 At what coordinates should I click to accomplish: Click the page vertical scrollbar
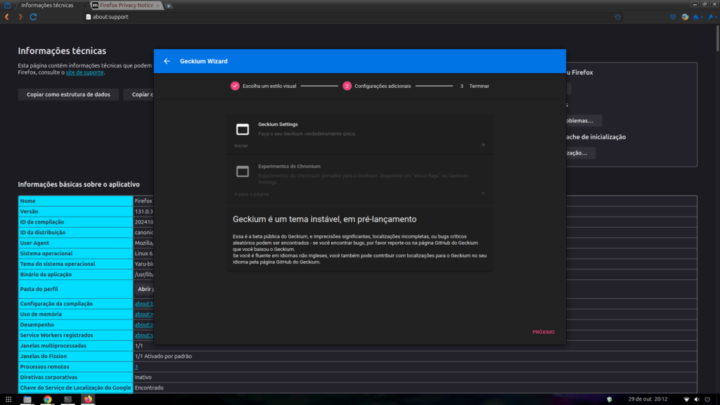pyautogui.click(x=717, y=39)
